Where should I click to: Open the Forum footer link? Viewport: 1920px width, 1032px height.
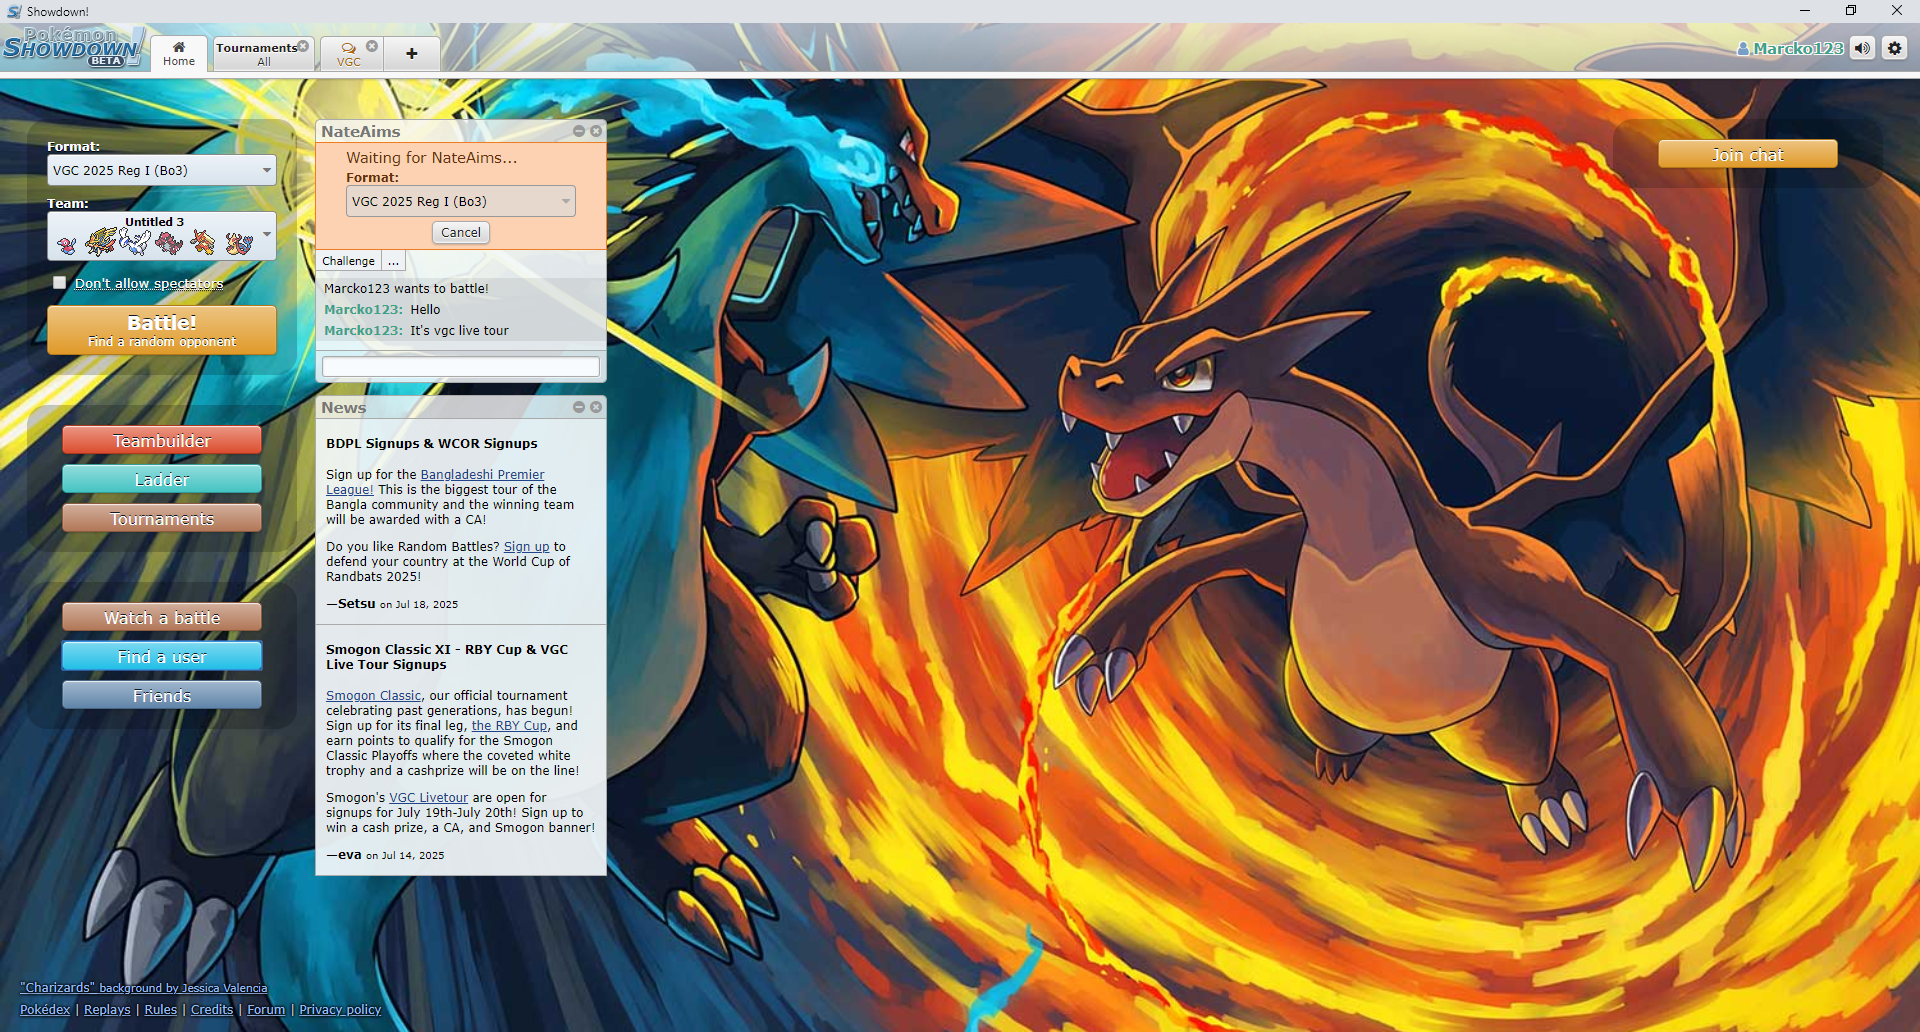[266, 1010]
